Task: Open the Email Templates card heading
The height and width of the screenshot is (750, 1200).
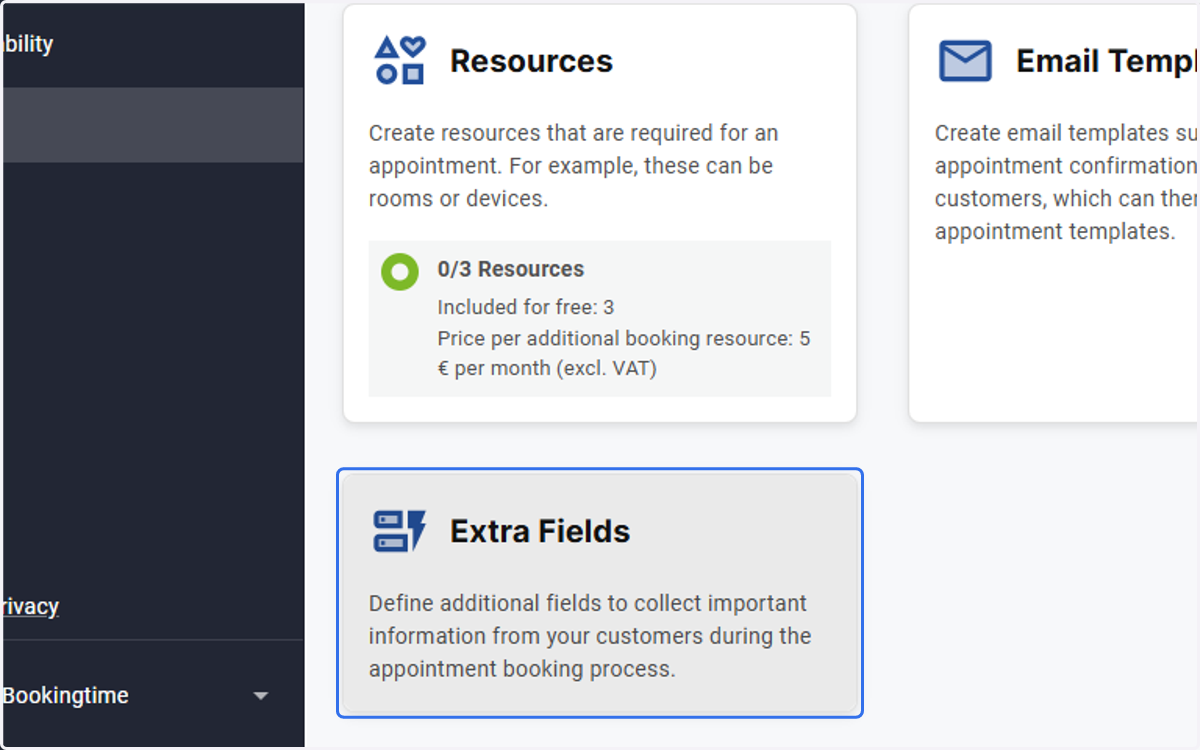Action: click(x=1107, y=61)
